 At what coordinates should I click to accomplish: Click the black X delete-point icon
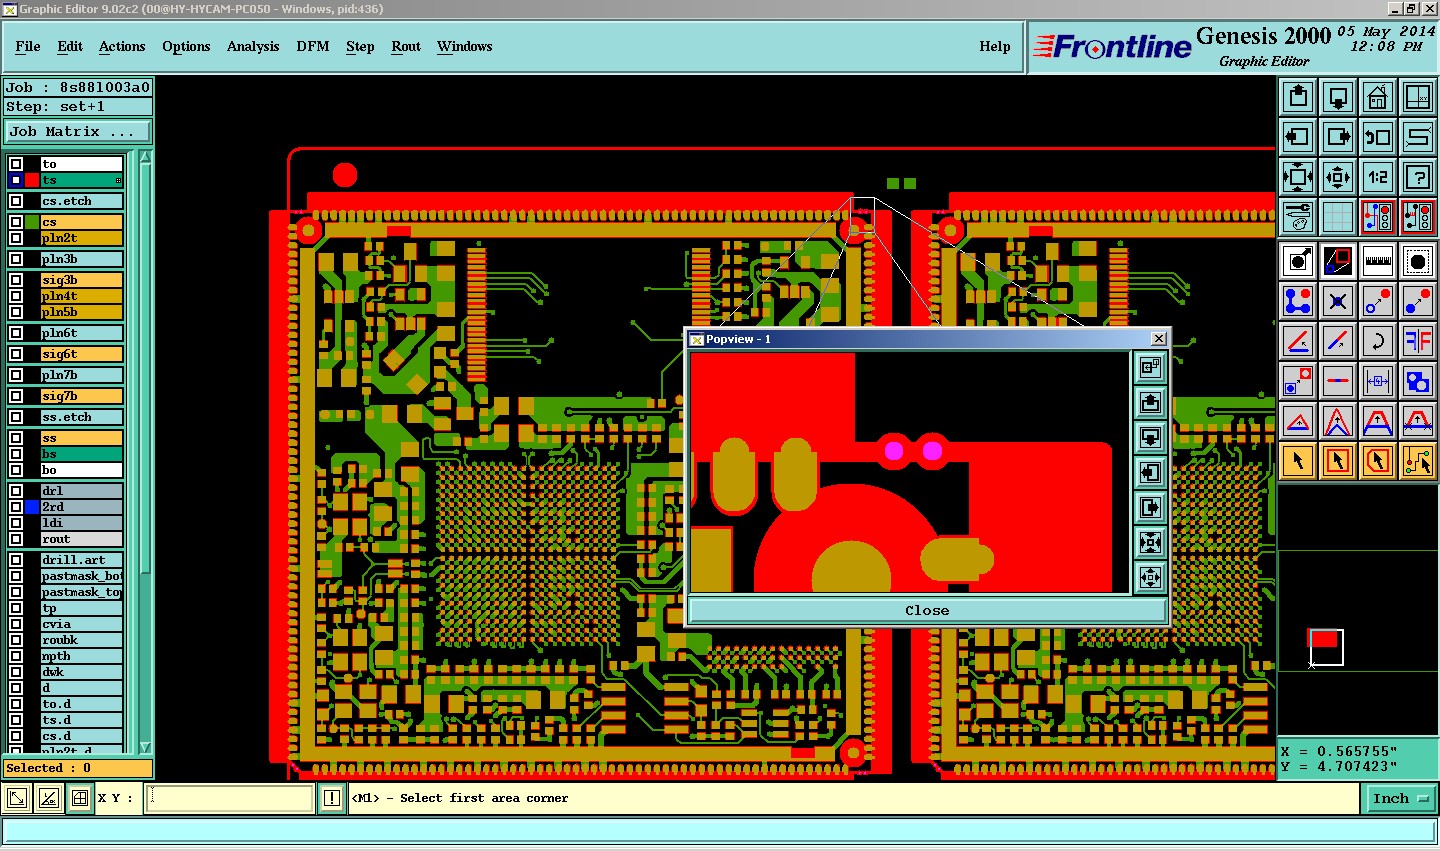coord(1338,300)
